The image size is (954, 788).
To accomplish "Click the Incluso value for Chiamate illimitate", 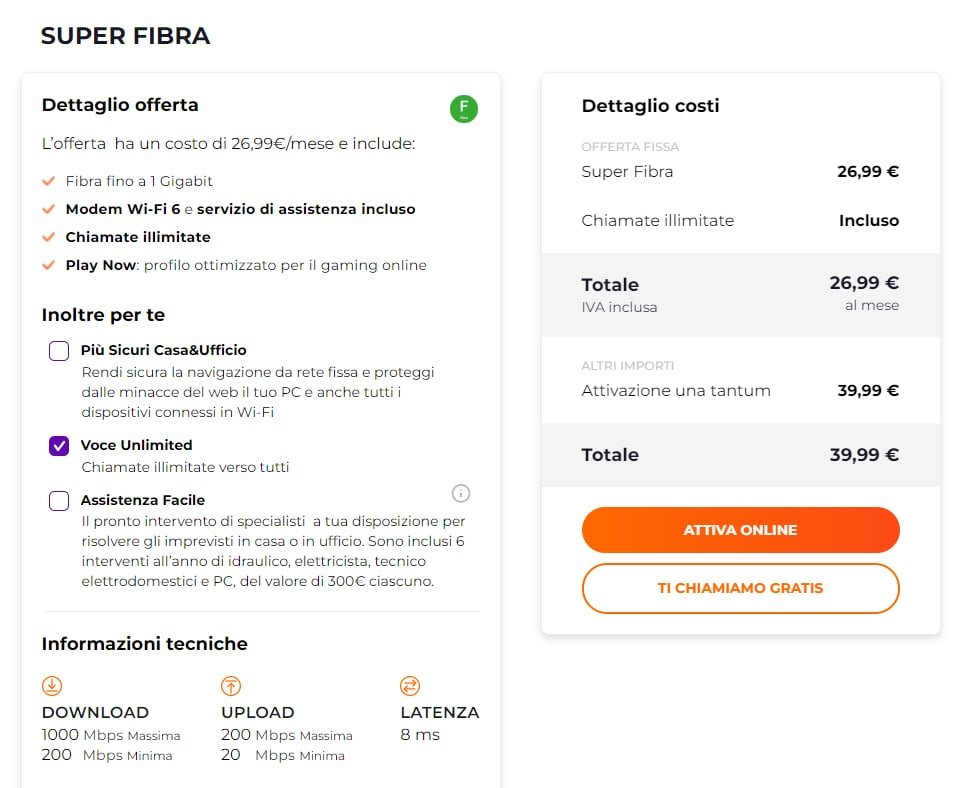I will pyautogui.click(x=868, y=220).
